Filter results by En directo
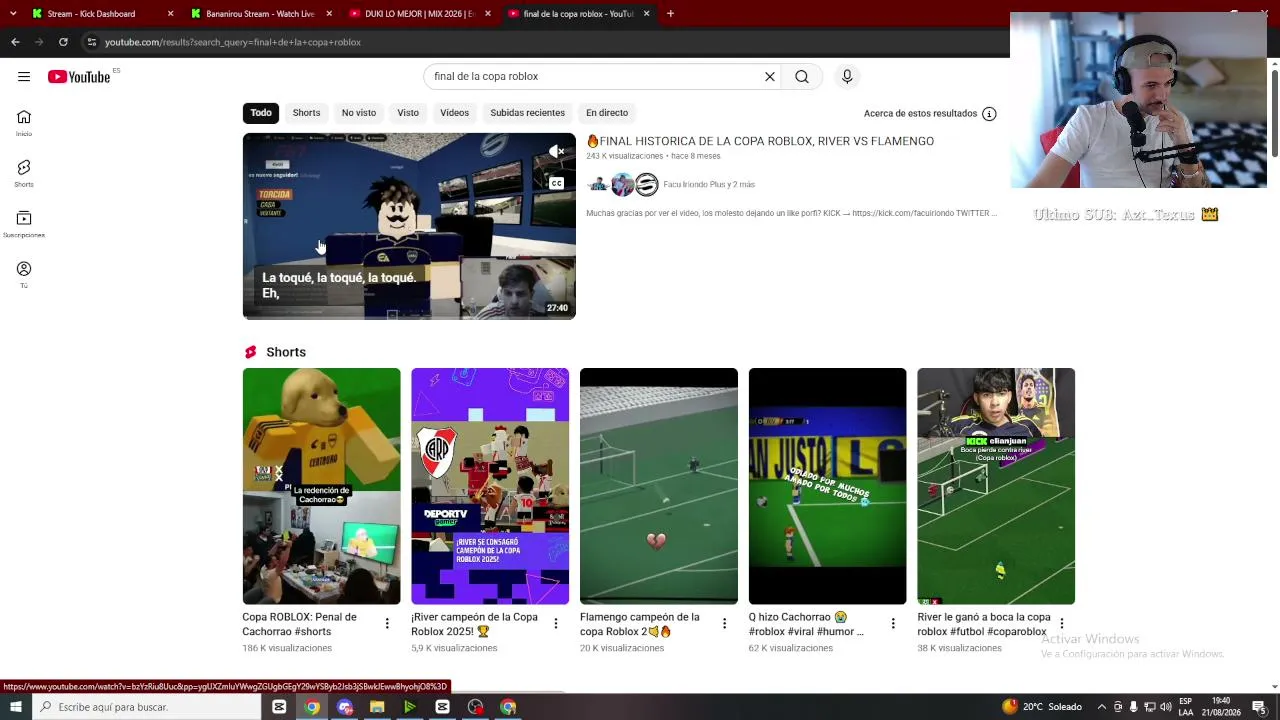 tap(607, 113)
